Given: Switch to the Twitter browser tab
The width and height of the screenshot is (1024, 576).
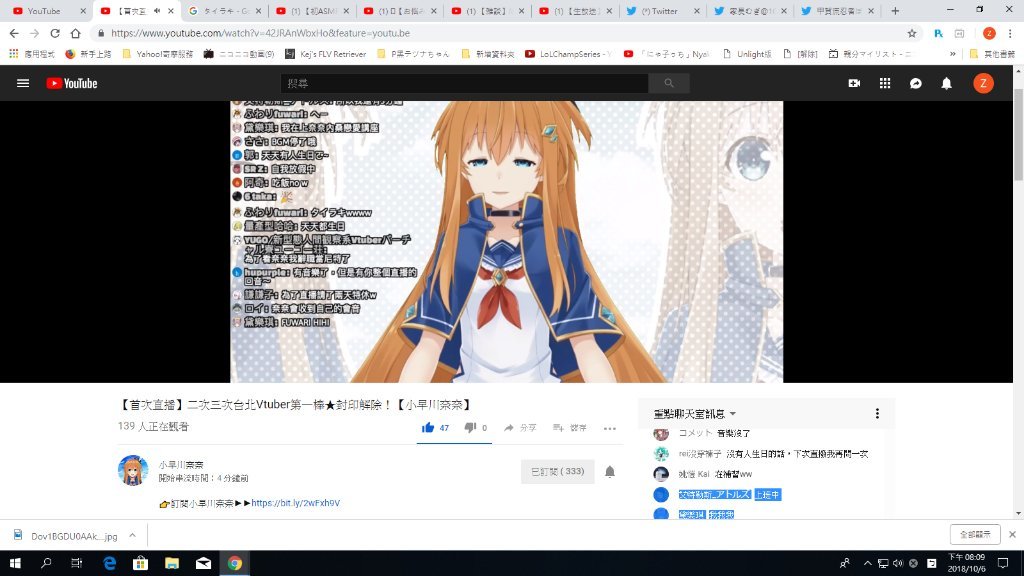Looking at the screenshot, I should (x=656, y=11).
